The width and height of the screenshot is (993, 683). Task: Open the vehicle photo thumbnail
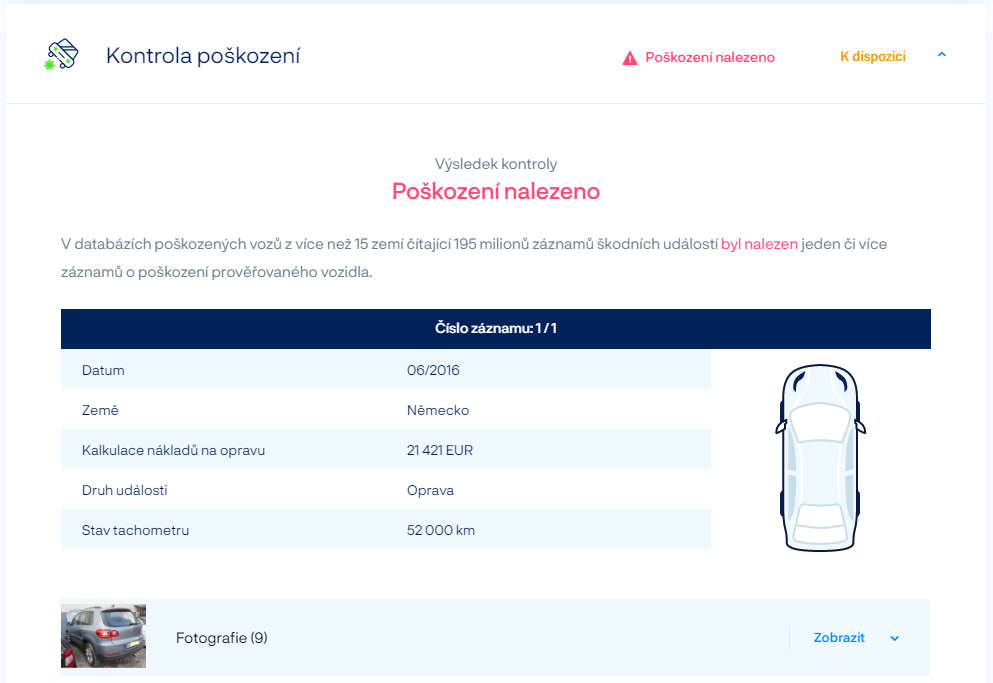104,635
